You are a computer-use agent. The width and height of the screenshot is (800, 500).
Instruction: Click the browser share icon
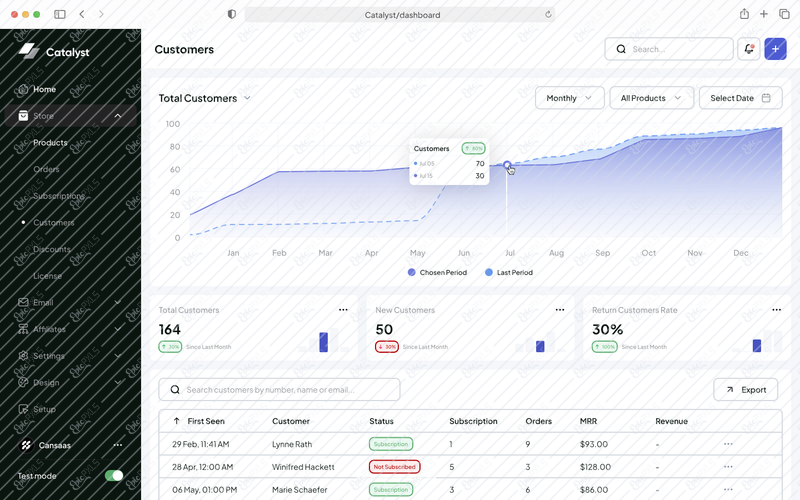[x=744, y=14]
